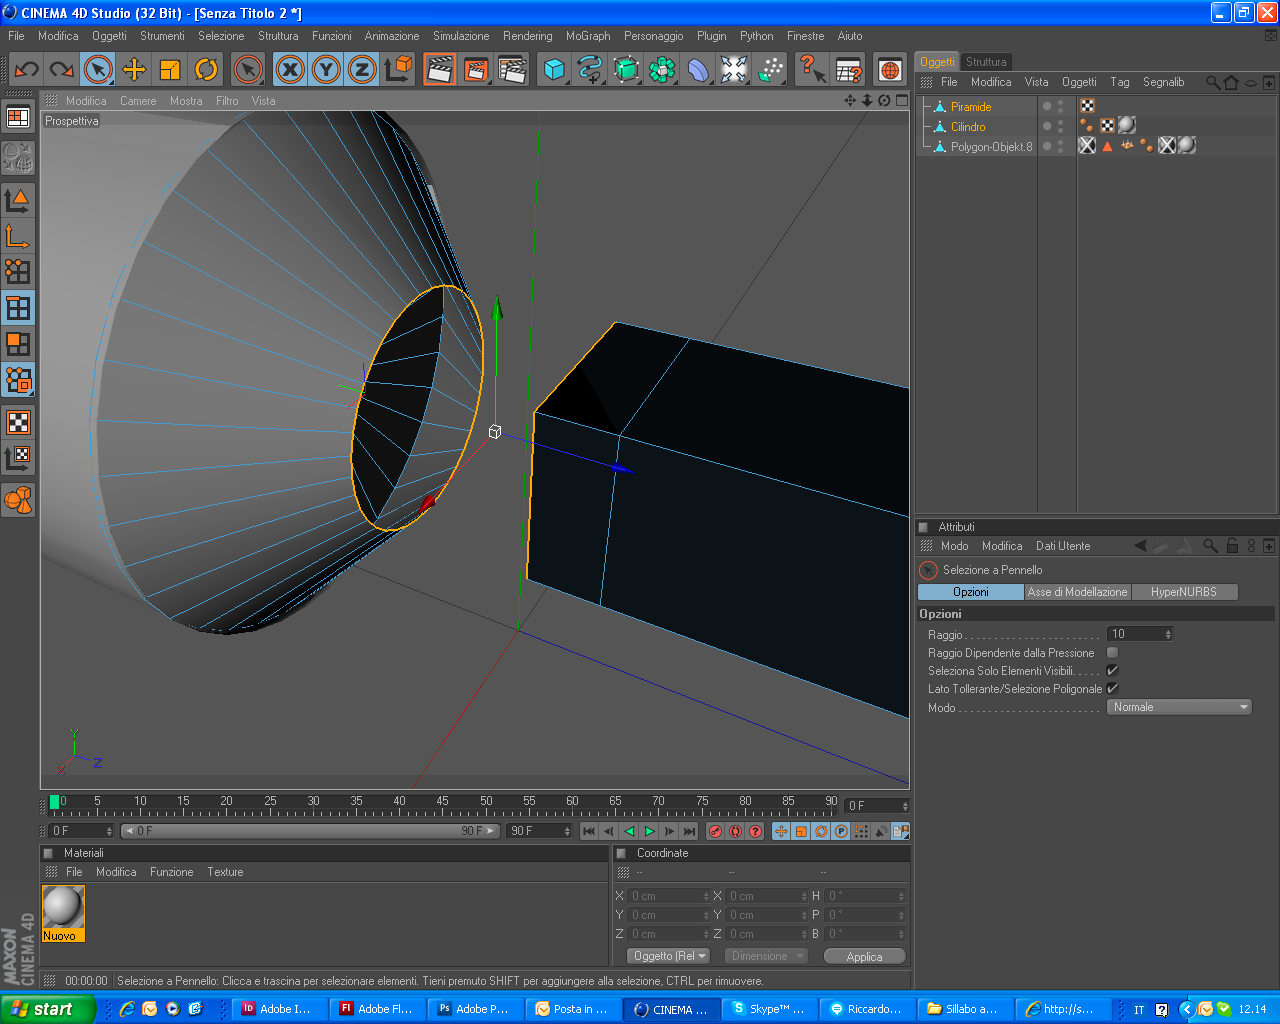This screenshot has width=1280, height=1024.
Task: Expand the Dimensione dropdown in Coordinate
Action: coord(766,956)
